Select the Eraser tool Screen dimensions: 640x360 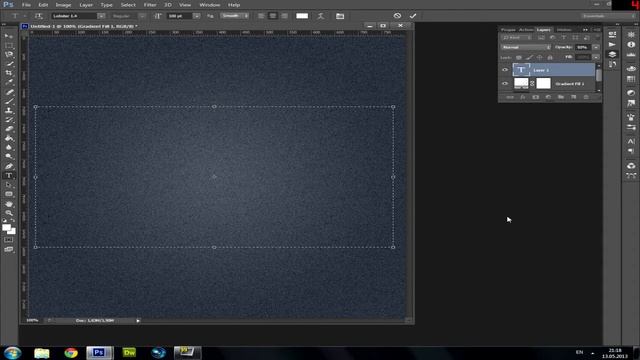[x=9, y=129]
